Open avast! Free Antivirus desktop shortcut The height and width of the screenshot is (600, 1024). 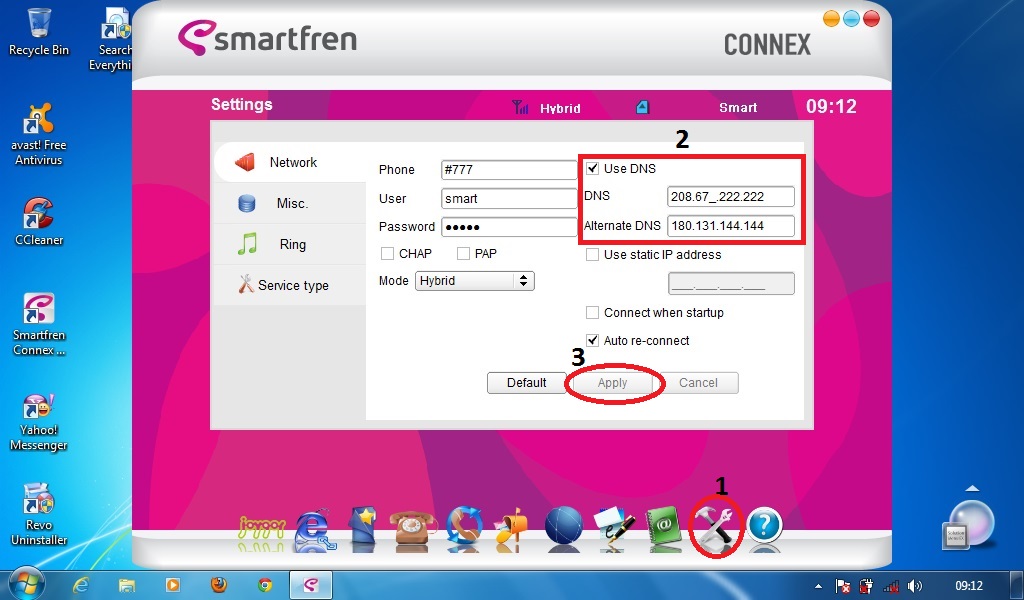[x=39, y=134]
